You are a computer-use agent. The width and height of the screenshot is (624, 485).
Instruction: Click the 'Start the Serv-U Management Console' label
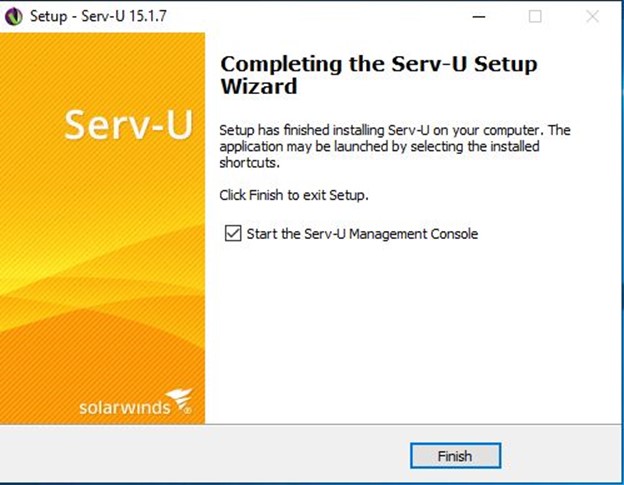[362, 234]
